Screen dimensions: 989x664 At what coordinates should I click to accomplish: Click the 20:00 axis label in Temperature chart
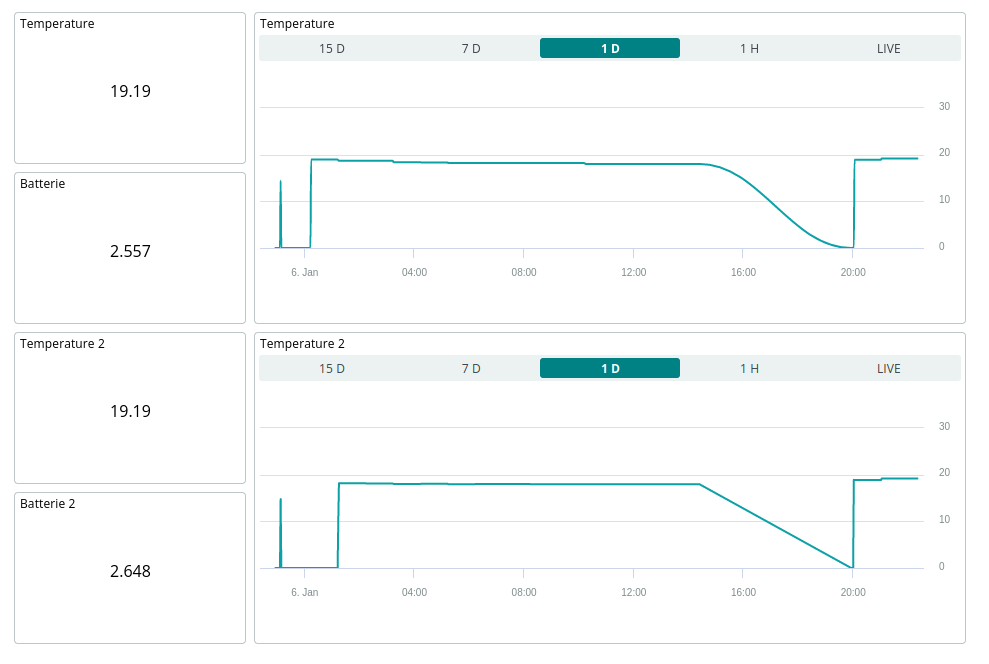tap(853, 272)
